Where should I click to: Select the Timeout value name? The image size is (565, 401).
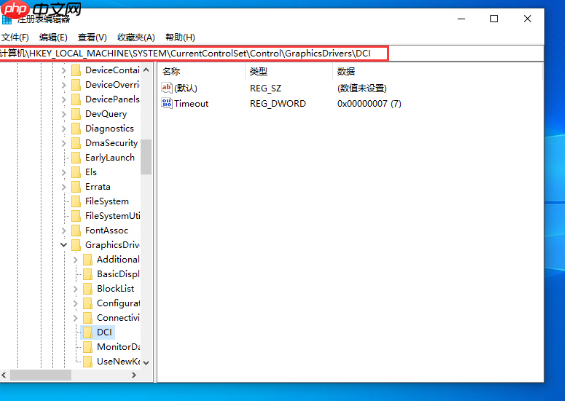[191, 104]
